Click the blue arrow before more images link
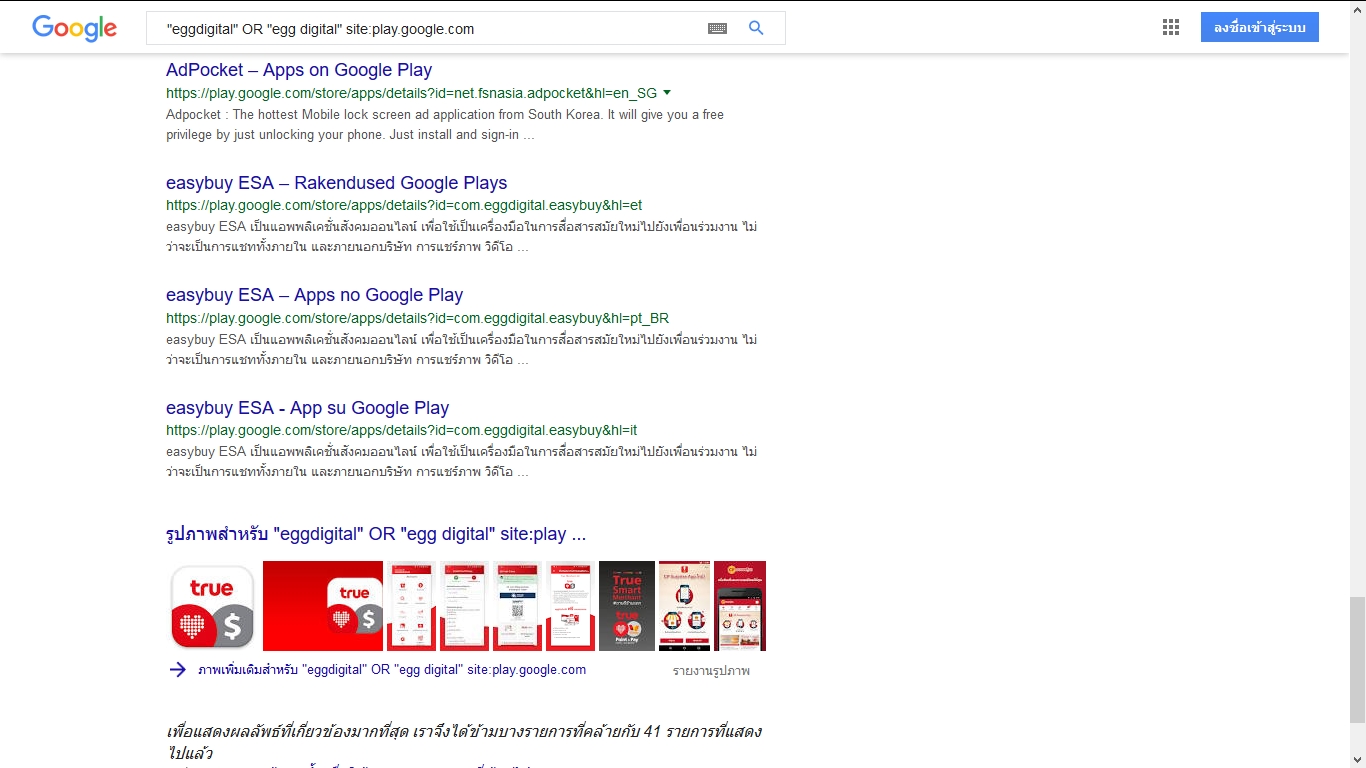 pos(177,670)
